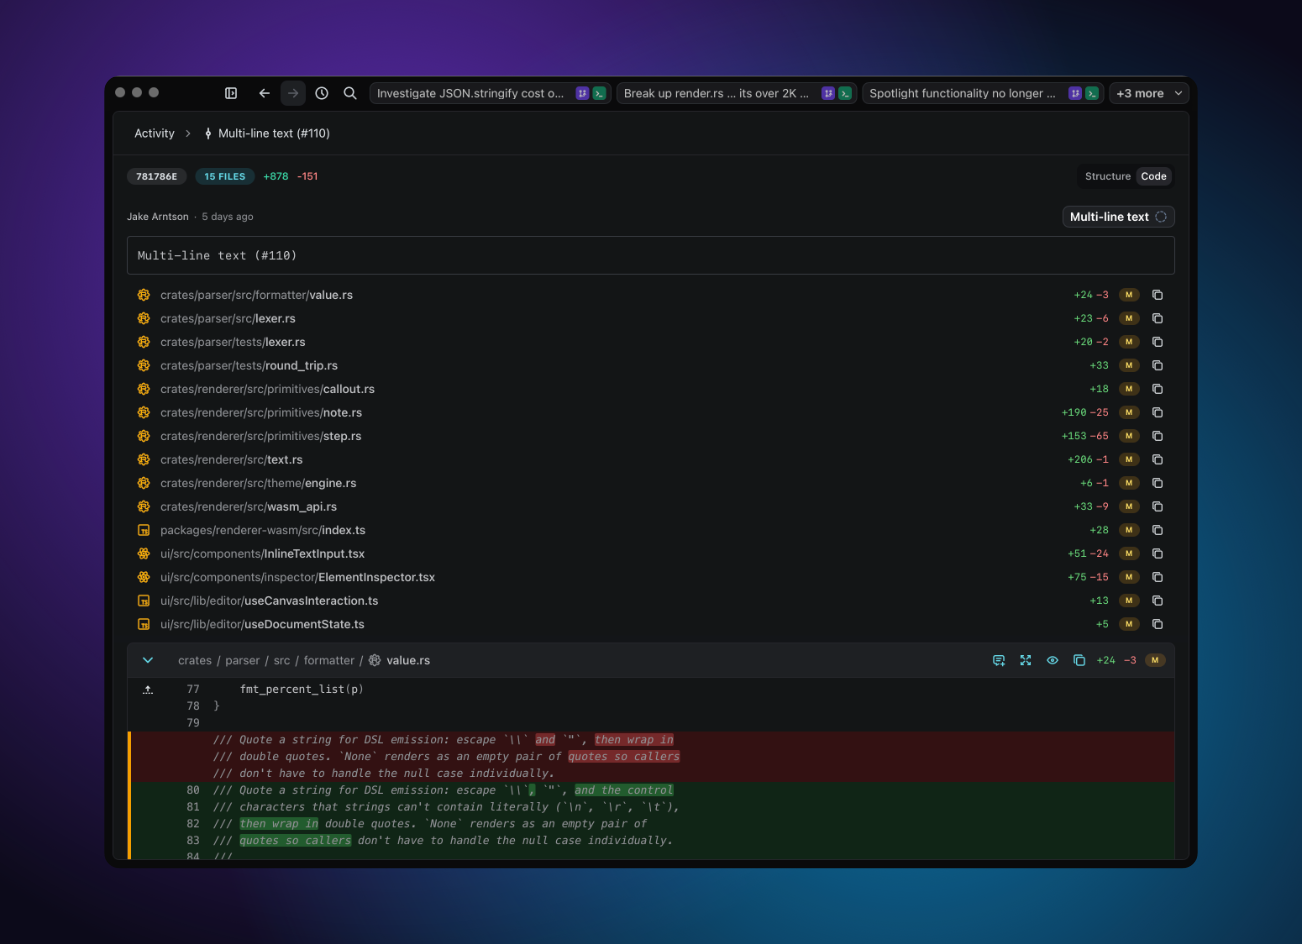
Task: Click the commit message text box
Action: click(650, 255)
